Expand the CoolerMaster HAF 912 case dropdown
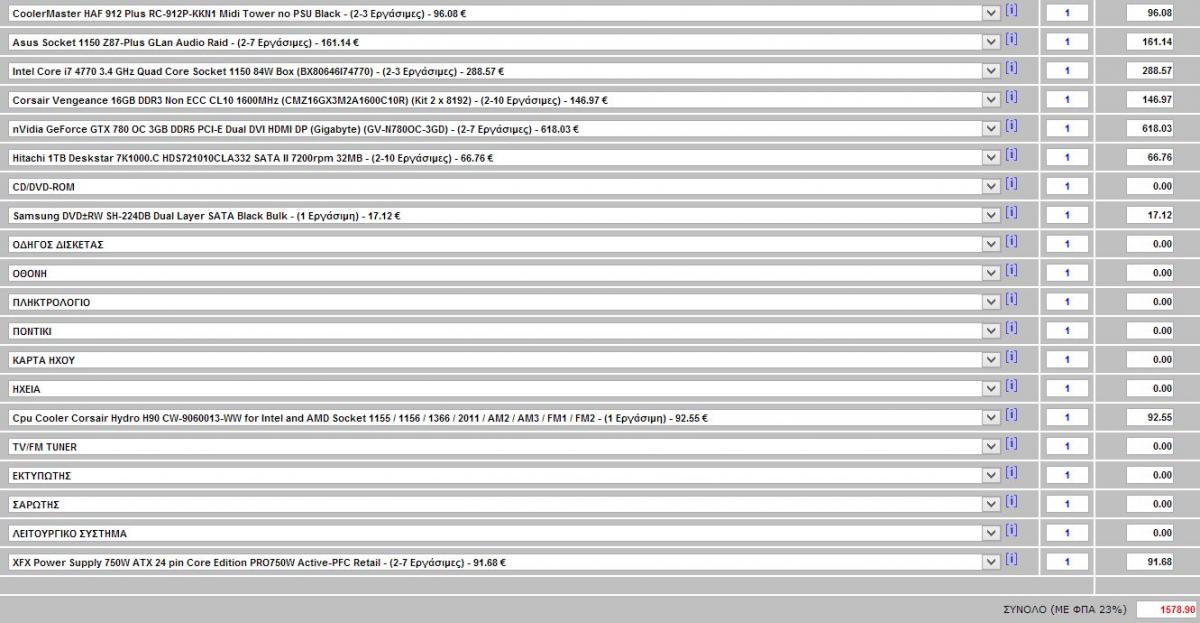The image size is (1200, 623). click(x=990, y=14)
